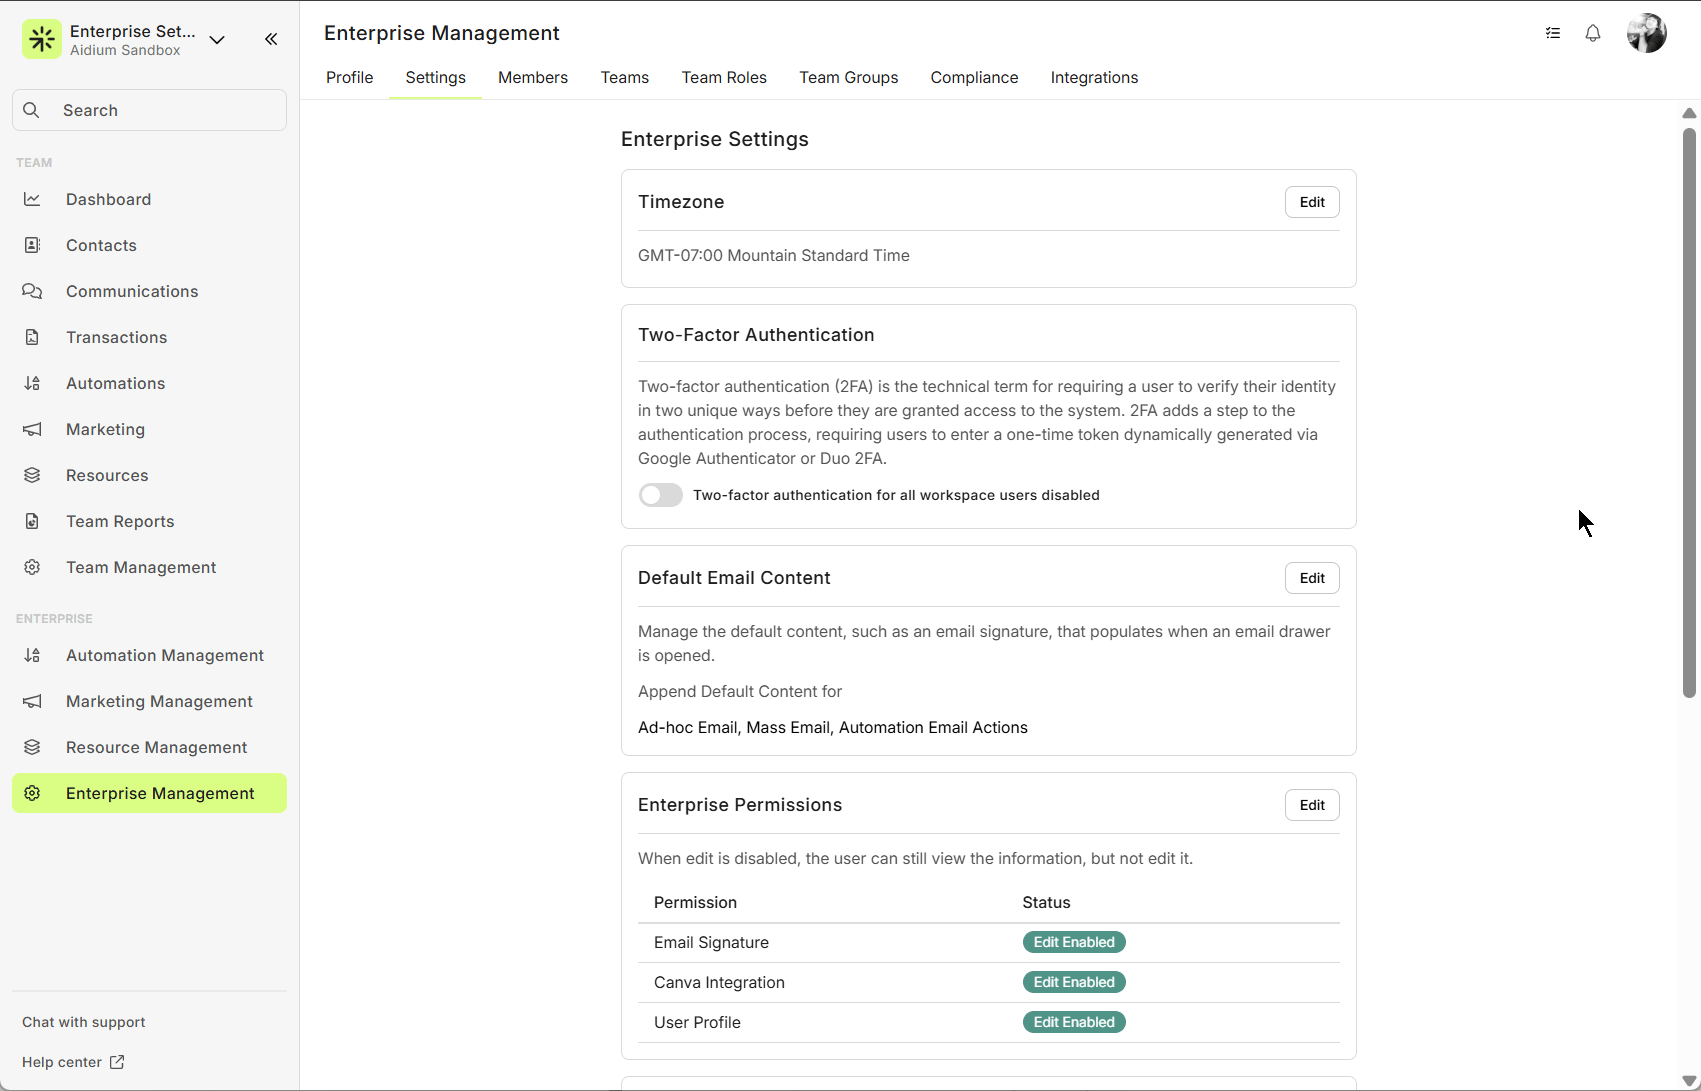Open the user profile avatar
This screenshot has height=1091, width=1701.
[x=1646, y=33]
